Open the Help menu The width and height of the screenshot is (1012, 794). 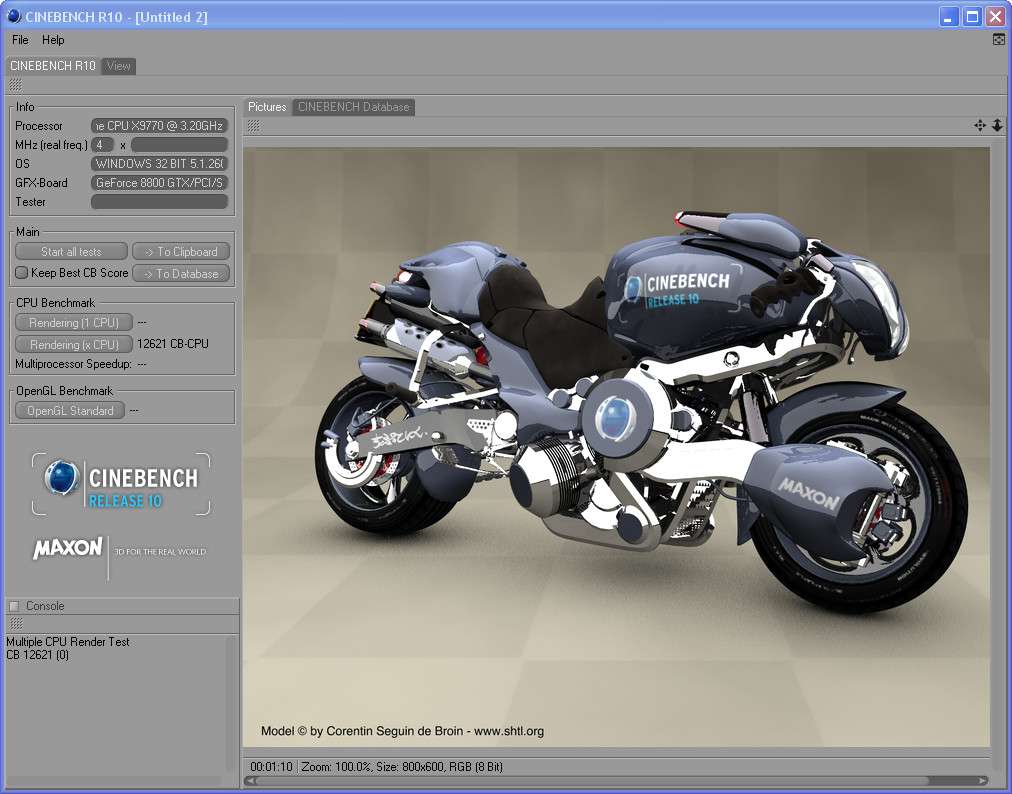point(53,40)
